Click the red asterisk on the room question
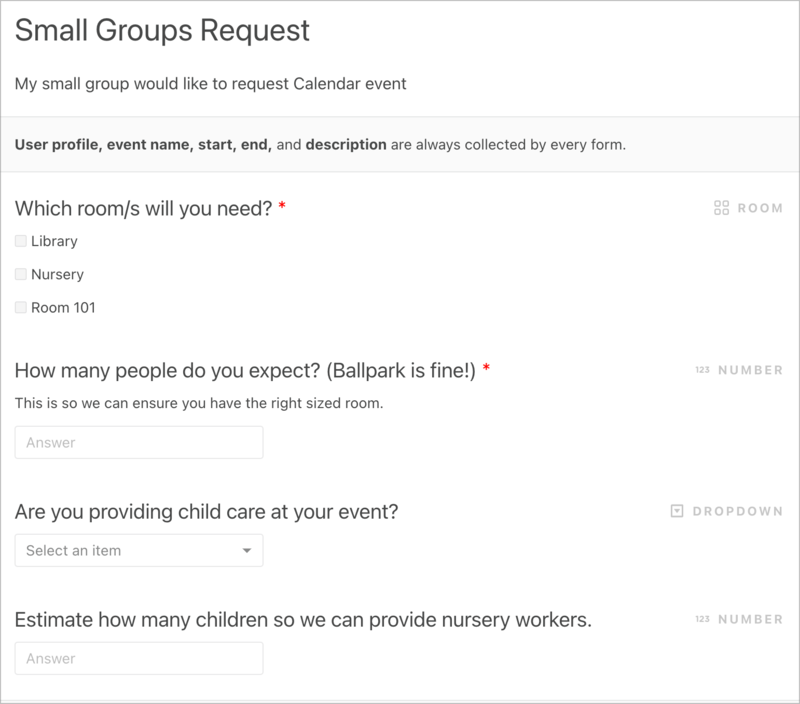 click(x=285, y=203)
